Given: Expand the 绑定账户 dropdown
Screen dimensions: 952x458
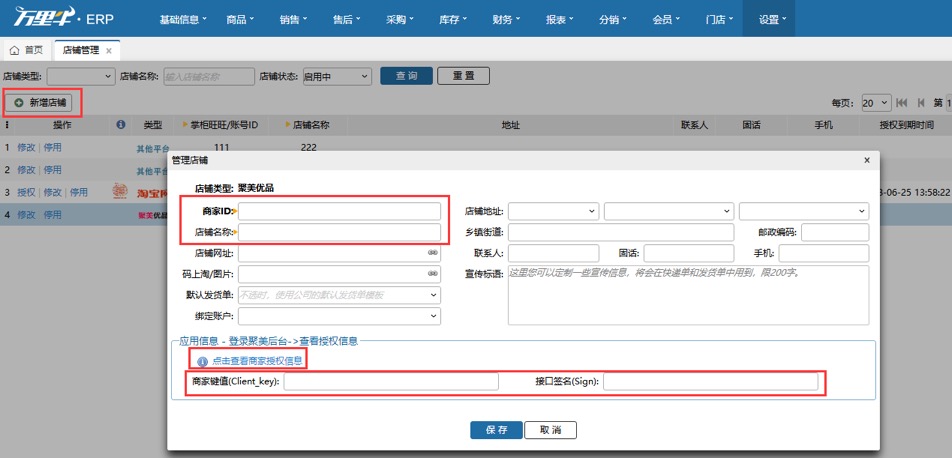Looking at the screenshot, I should pos(339,316).
